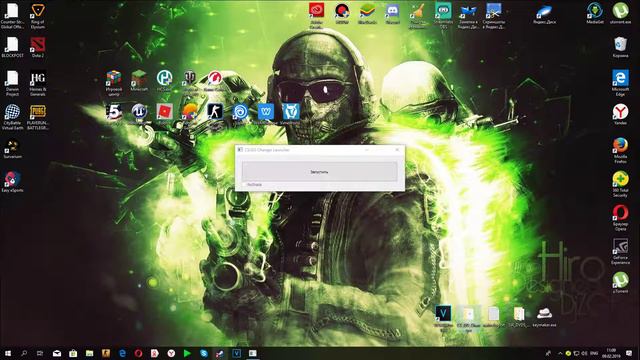Open Ring of Elysium shortcut

[x=38, y=16]
